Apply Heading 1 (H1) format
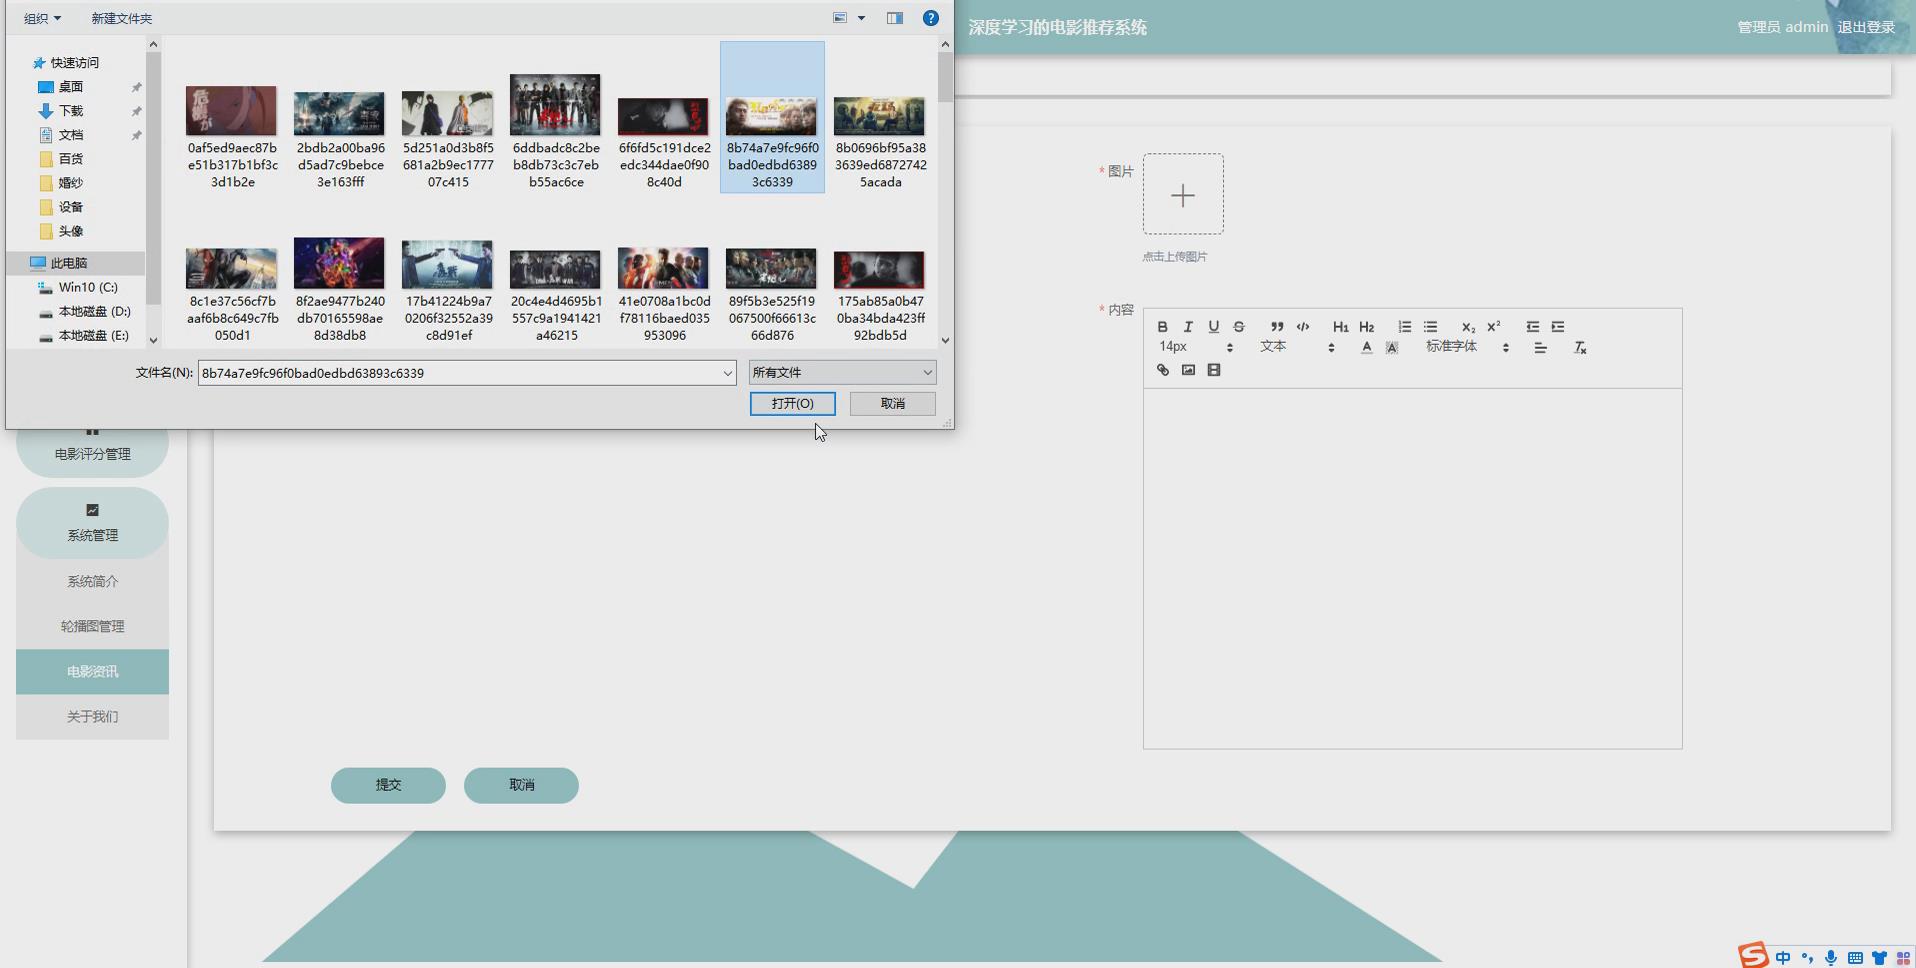 tap(1341, 327)
